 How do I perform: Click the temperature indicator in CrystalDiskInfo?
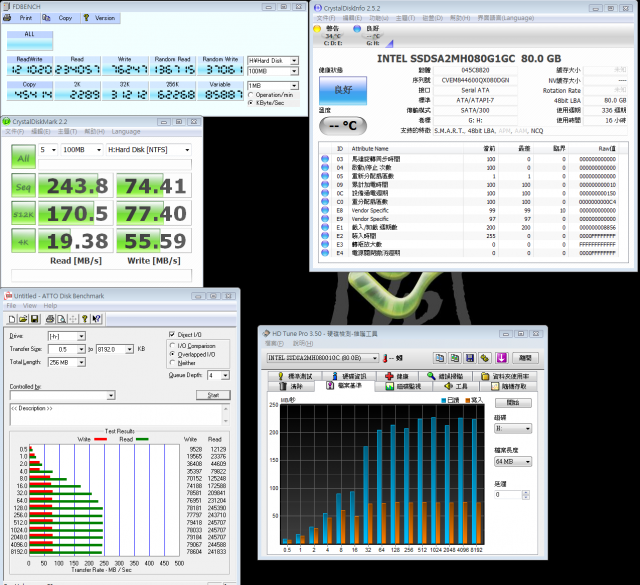coord(343,125)
